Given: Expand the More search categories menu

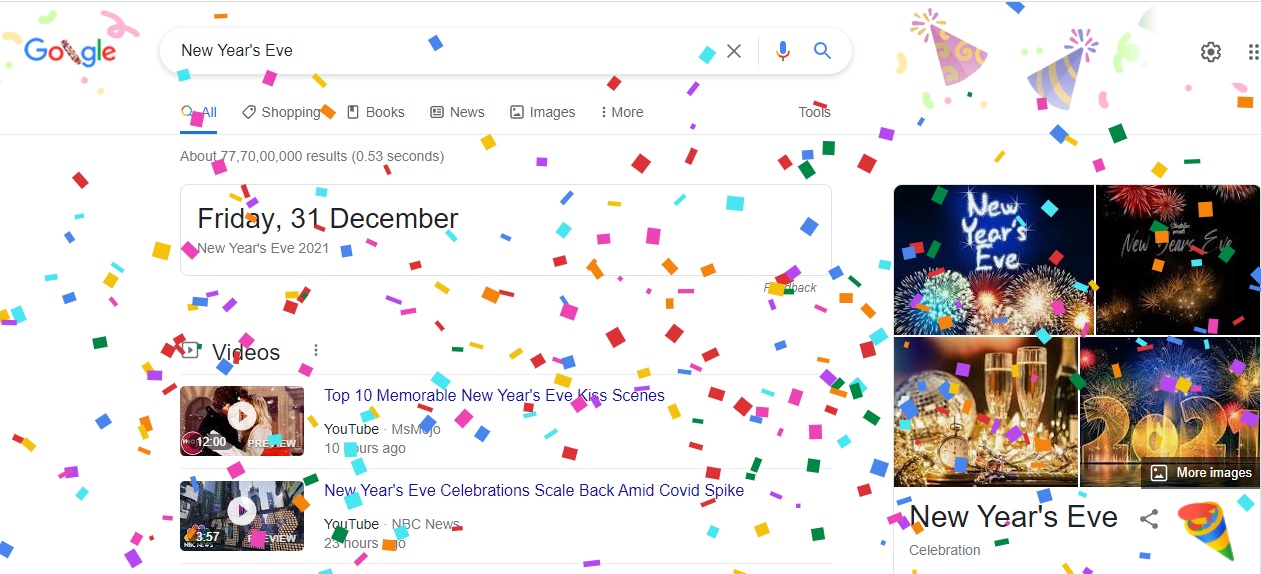Looking at the screenshot, I should [622, 112].
